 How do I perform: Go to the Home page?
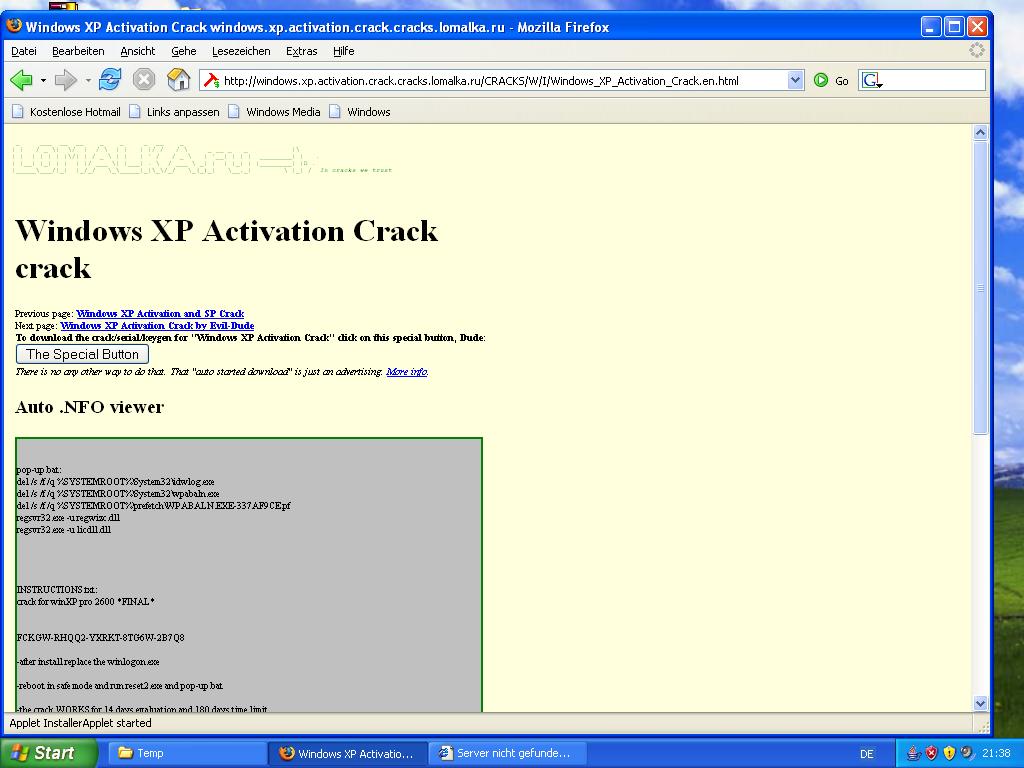pos(178,80)
